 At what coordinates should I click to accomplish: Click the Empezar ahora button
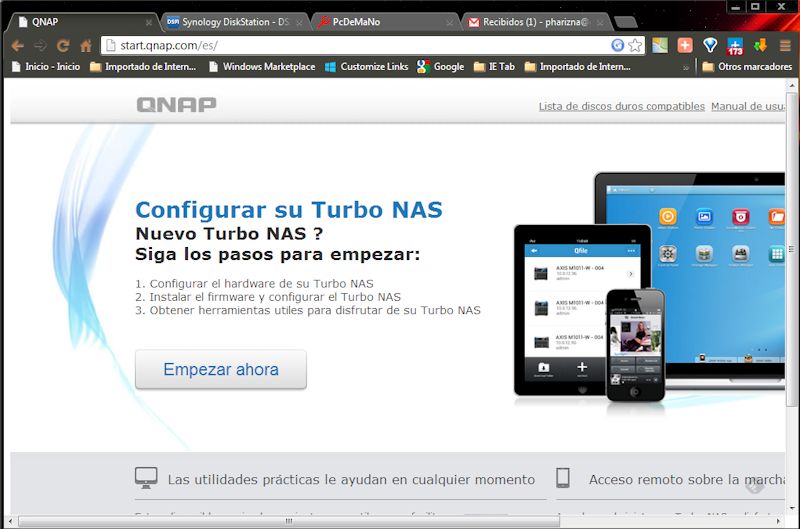tap(221, 369)
